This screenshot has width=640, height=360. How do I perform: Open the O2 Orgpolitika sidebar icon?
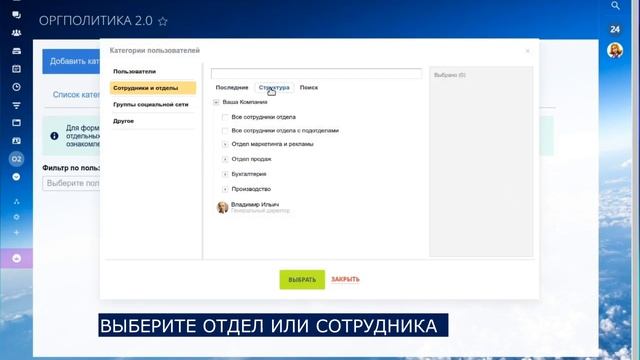(x=16, y=159)
